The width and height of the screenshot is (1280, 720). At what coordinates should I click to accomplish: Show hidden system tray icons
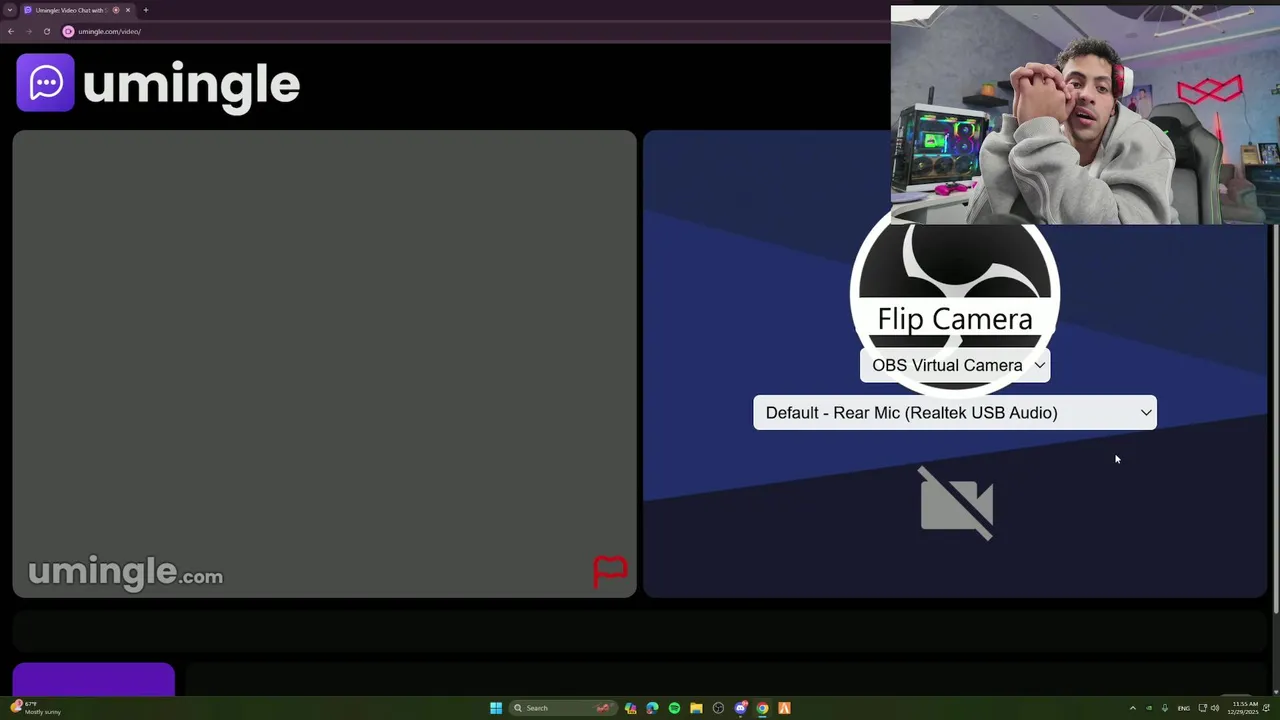click(1133, 708)
